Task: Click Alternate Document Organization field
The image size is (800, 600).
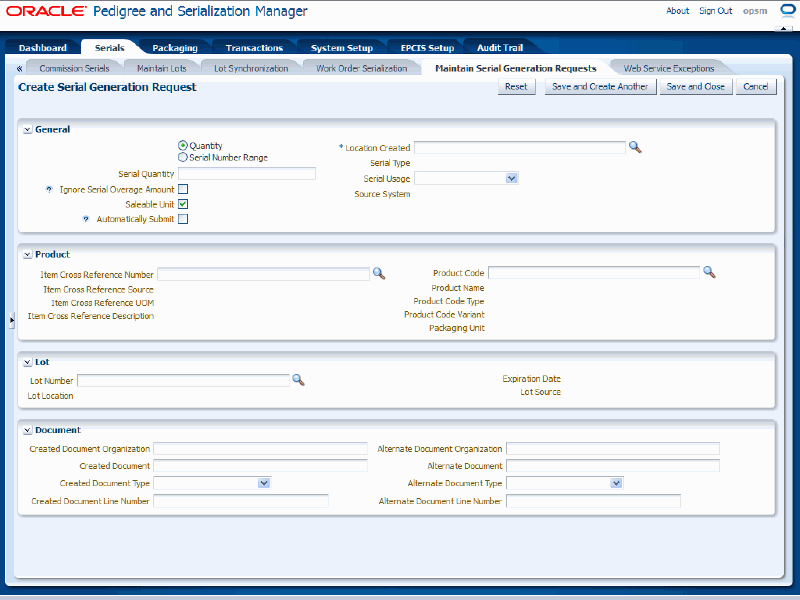Action: tap(613, 448)
